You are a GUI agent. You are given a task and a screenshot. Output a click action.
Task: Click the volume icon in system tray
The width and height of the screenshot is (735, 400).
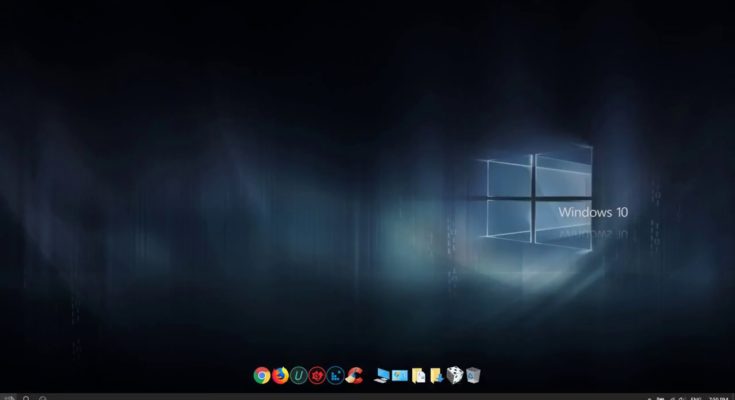(673, 397)
